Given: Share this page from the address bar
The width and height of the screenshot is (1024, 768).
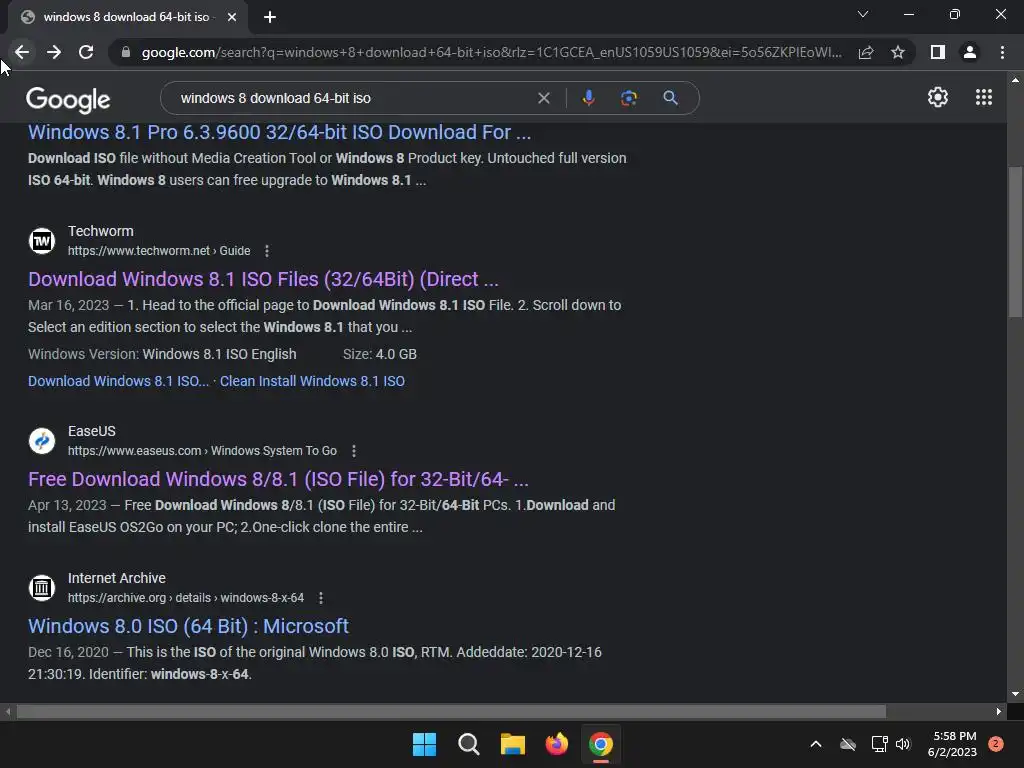Looking at the screenshot, I should tap(866, 52).
